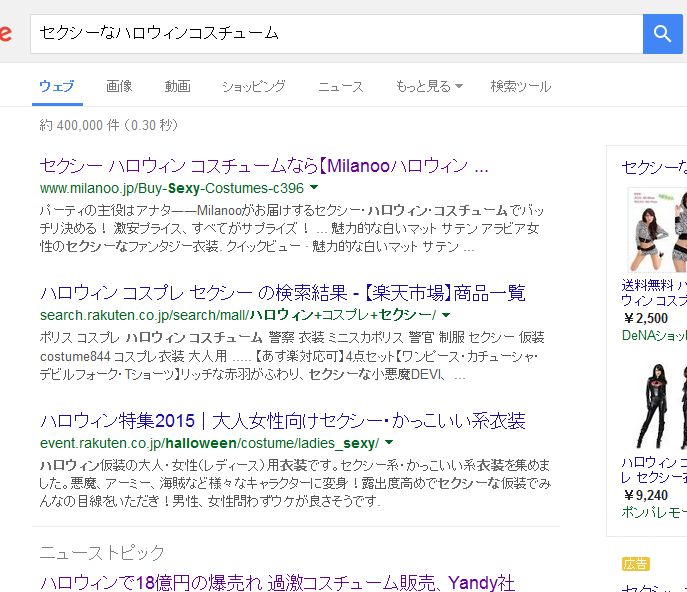The height and width of the screenshot is (592, 687).
Task: Open the ショッピング tab
Action: point(254,86)
